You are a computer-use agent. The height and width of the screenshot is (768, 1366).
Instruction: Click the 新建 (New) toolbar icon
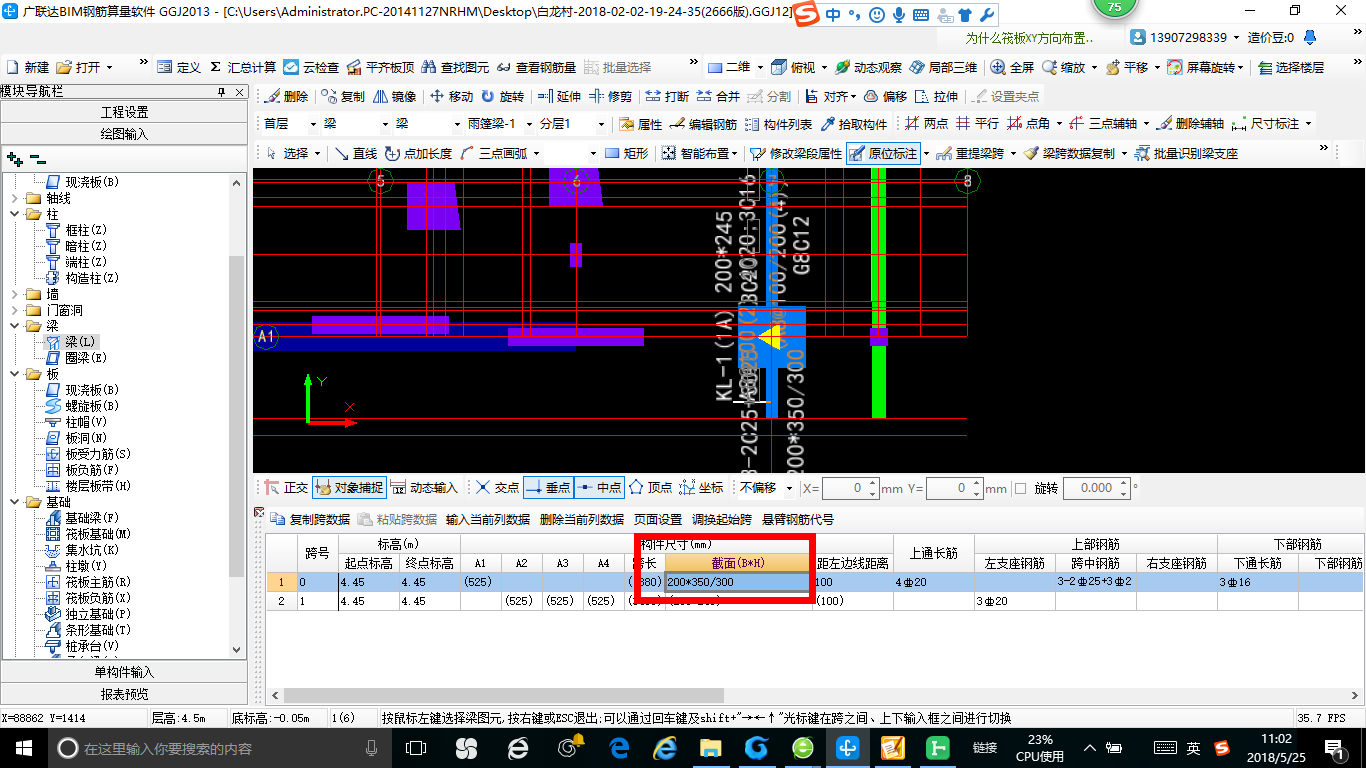coord(28,67)
